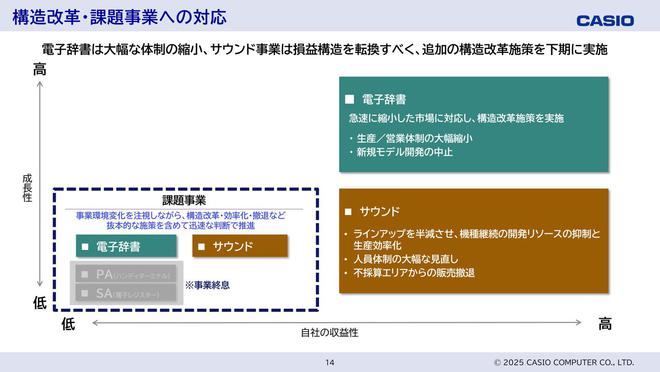Click the 電子辞書 heading in the large teal box
Image resolution: width=660 pixels, height=372 pixels.
[384, 99]
